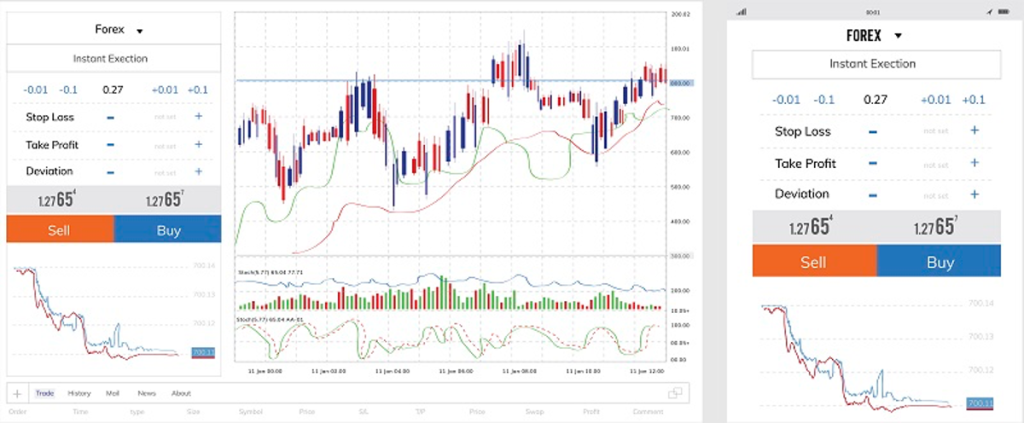The height and width of the screenshot is (423, 1024).
Task: Click Instant Exection box in desktop panel
Action: (114, 59)
